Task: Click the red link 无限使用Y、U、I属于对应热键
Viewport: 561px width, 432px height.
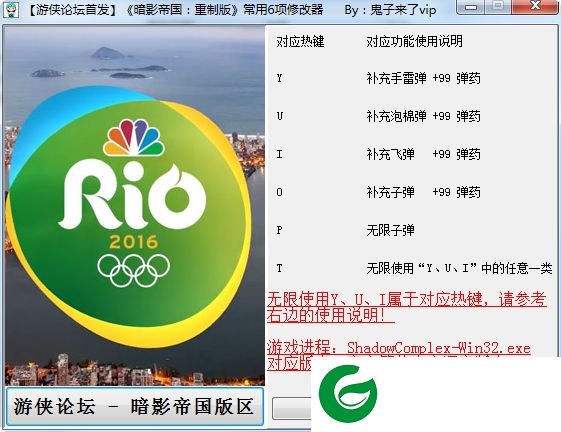Action: point(406,307)
